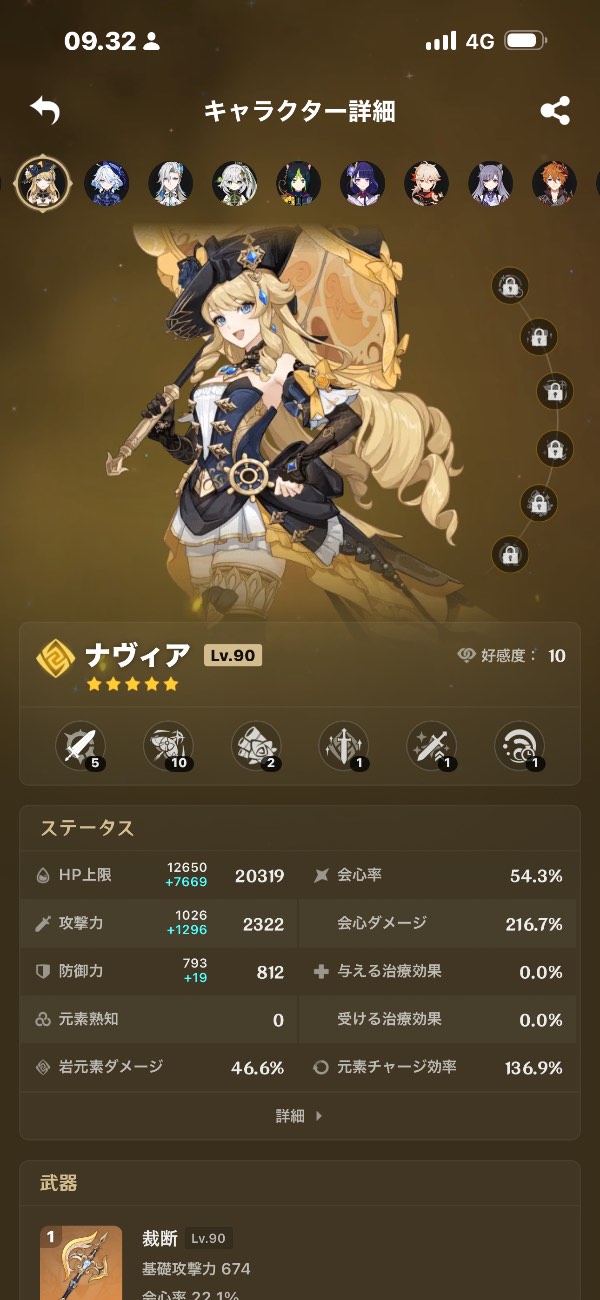
Task: Switch to orange-haired character avatar
Action: click(x=555, y=184)
